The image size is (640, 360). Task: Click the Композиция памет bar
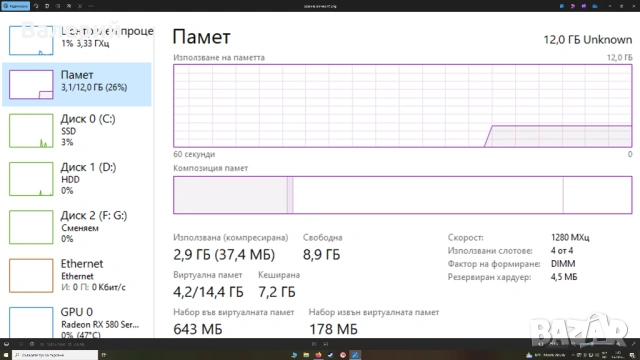tap(403, 195)
